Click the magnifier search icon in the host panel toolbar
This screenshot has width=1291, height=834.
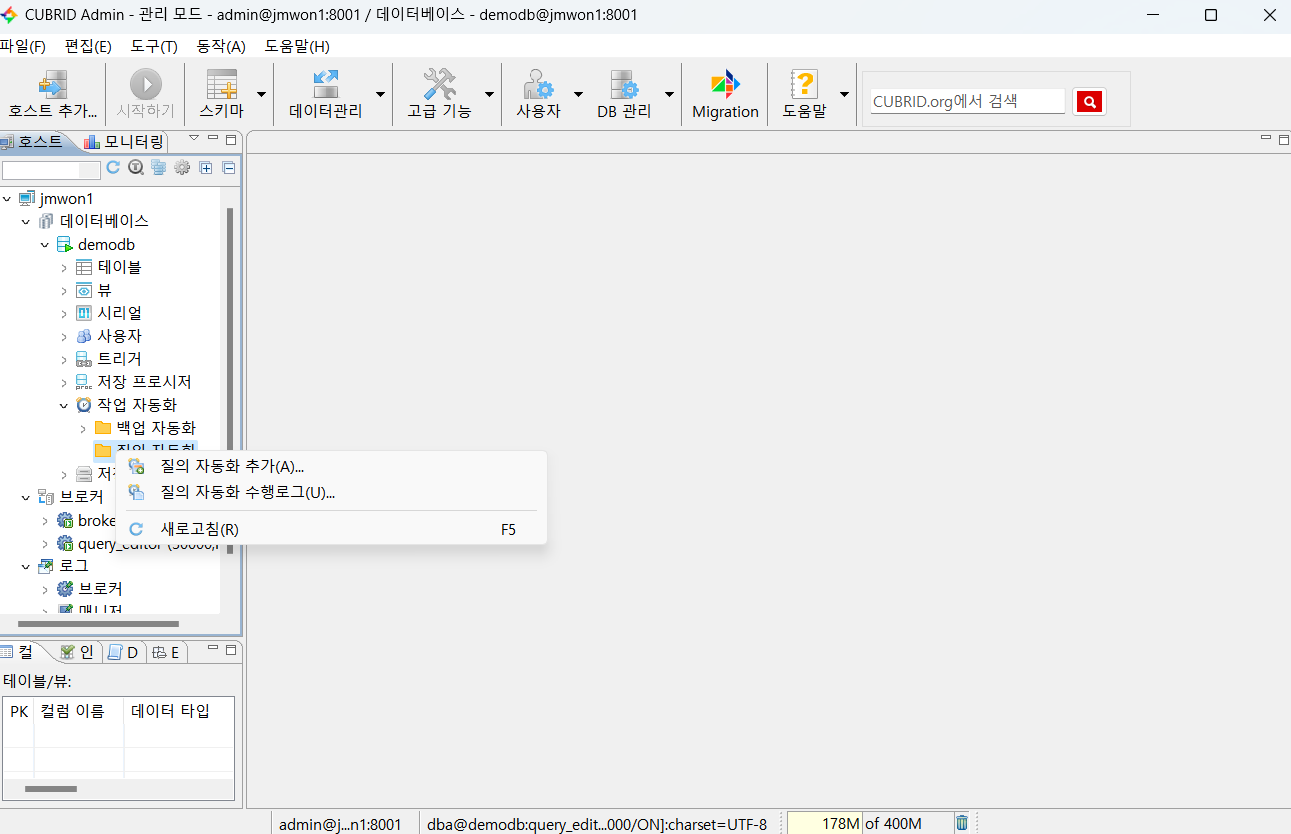pyautogui.click(x=136, y=168)
